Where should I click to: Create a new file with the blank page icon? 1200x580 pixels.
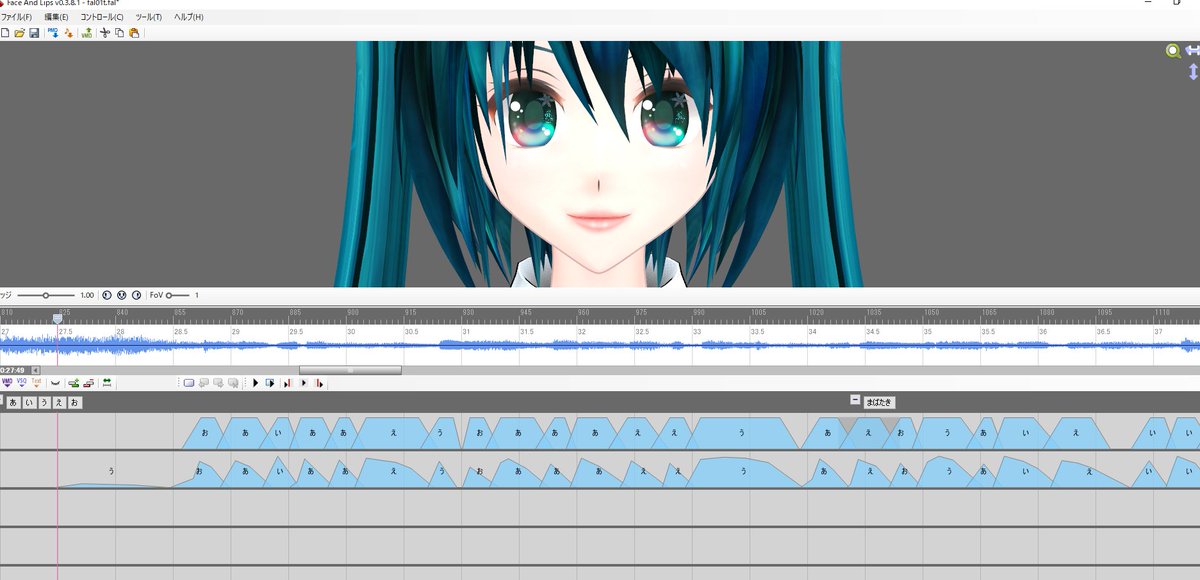[x=5, y=33]
